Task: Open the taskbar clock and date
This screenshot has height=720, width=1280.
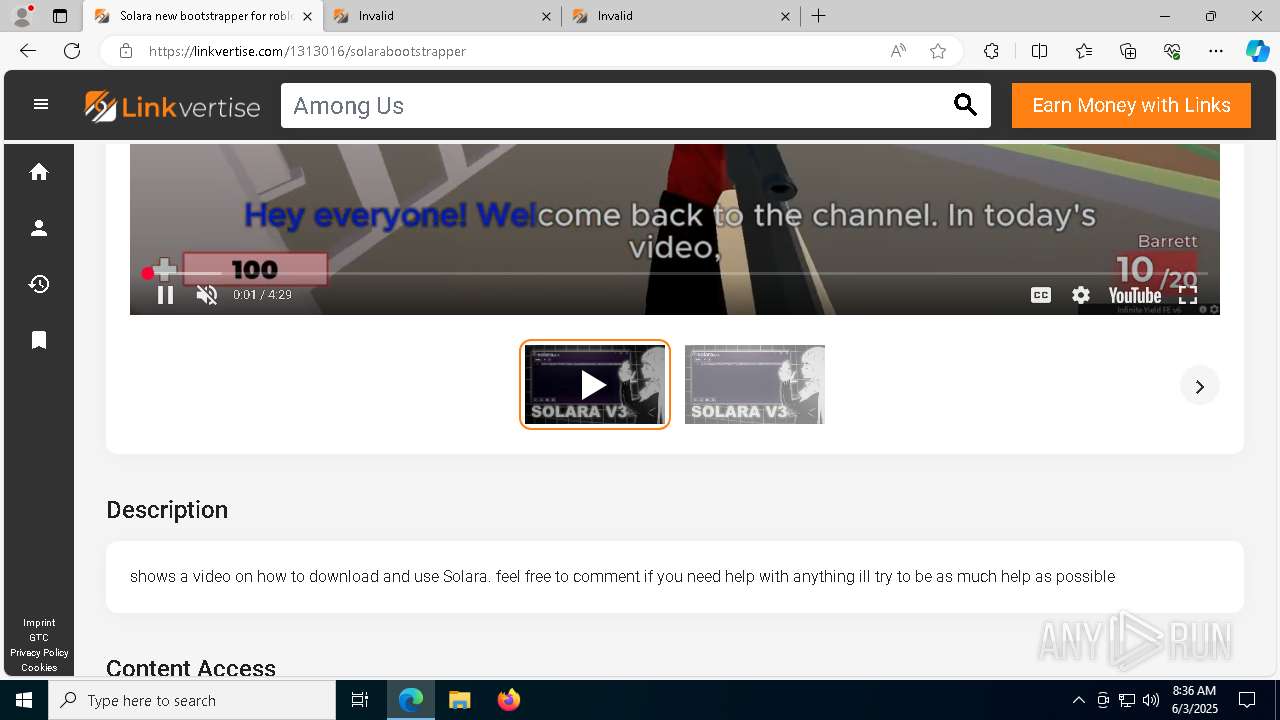Action: 1195,700
